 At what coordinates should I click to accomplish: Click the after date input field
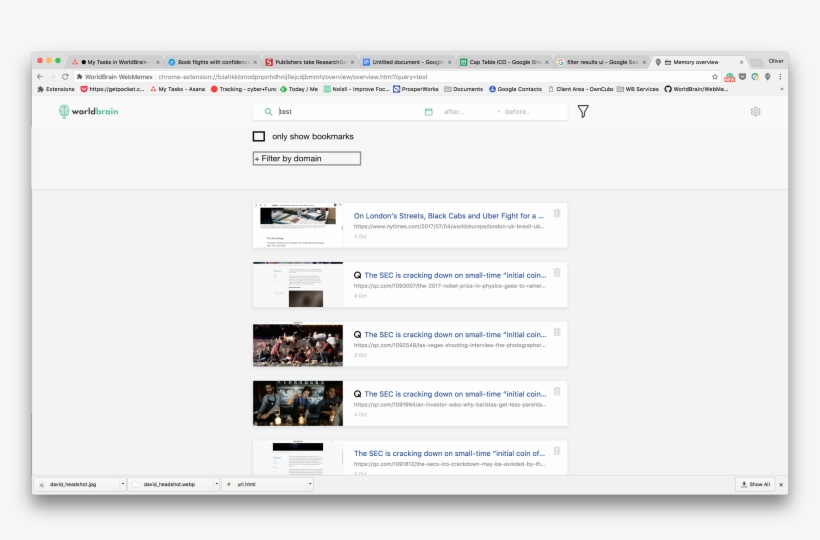pos(465,112)
